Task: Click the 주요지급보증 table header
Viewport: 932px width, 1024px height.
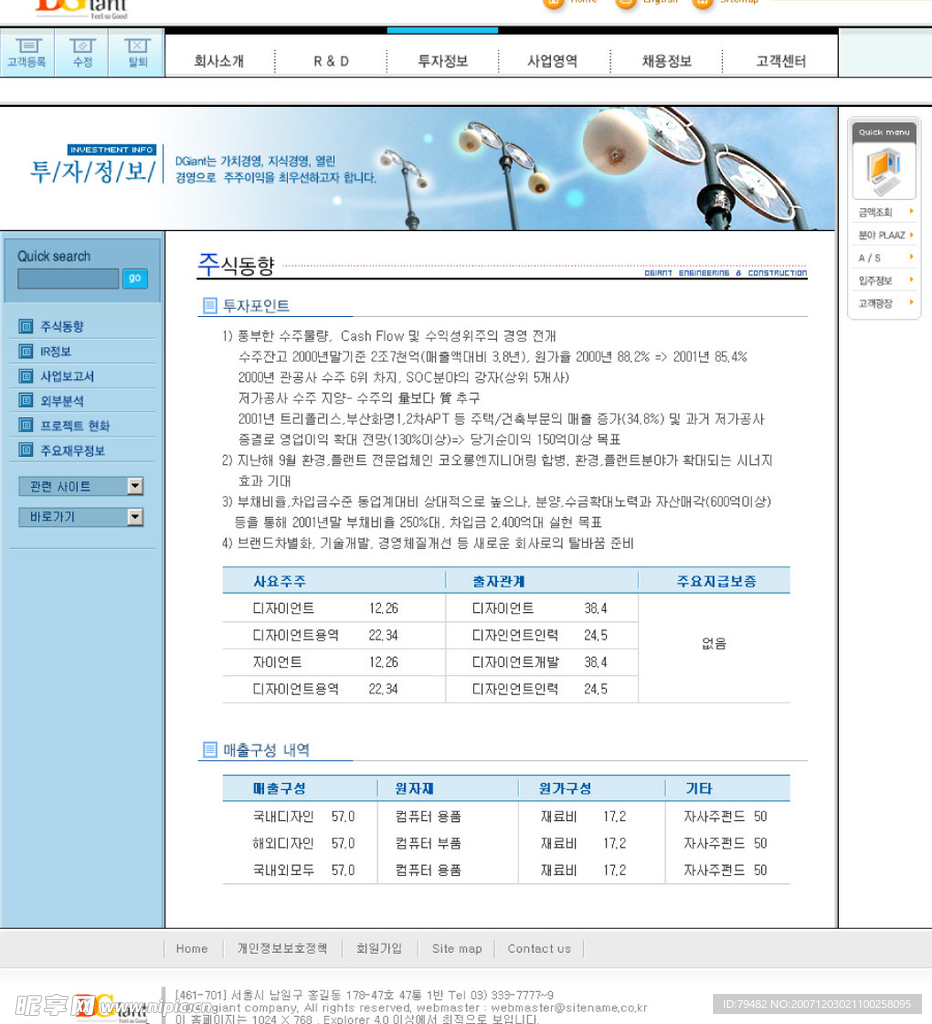Action: tap(716, 581)
